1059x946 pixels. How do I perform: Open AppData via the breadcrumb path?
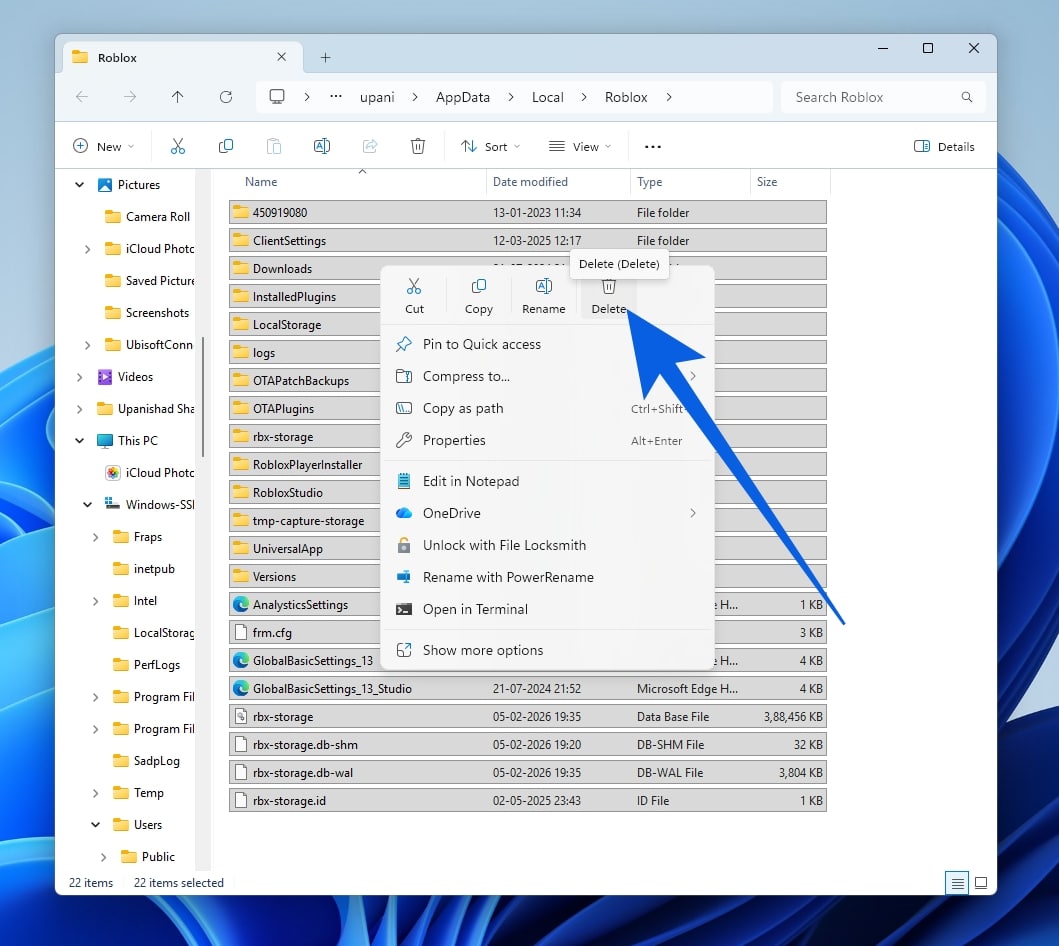pyautogui.click(x=461, y=97)
